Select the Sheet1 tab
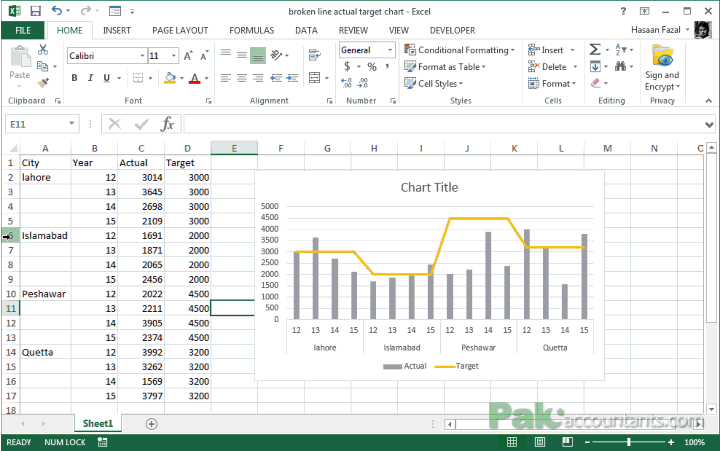 click(x=97, y=423)
